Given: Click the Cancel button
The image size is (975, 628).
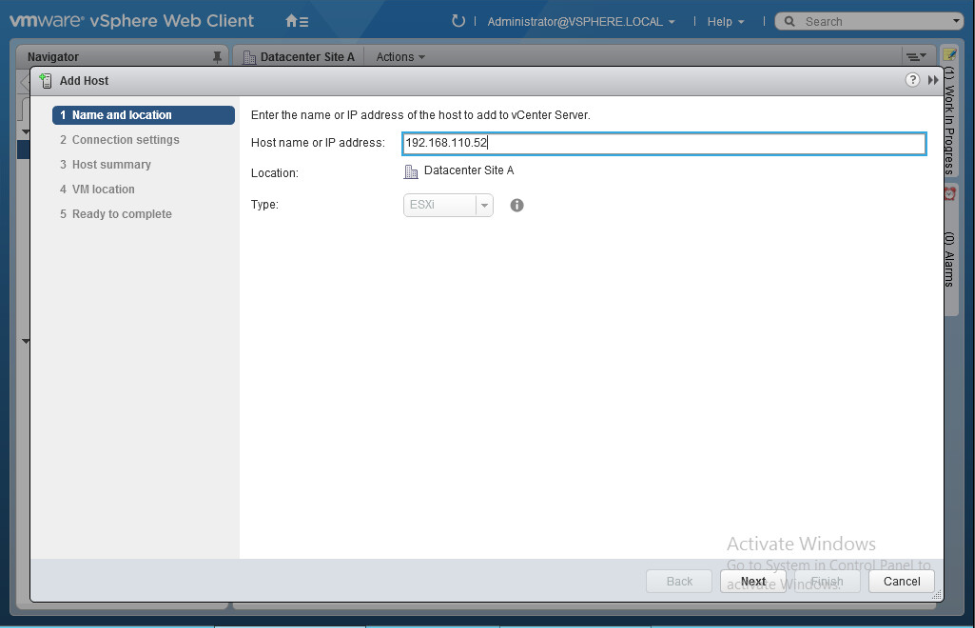Looking at the screenshot, I should 900,581.
